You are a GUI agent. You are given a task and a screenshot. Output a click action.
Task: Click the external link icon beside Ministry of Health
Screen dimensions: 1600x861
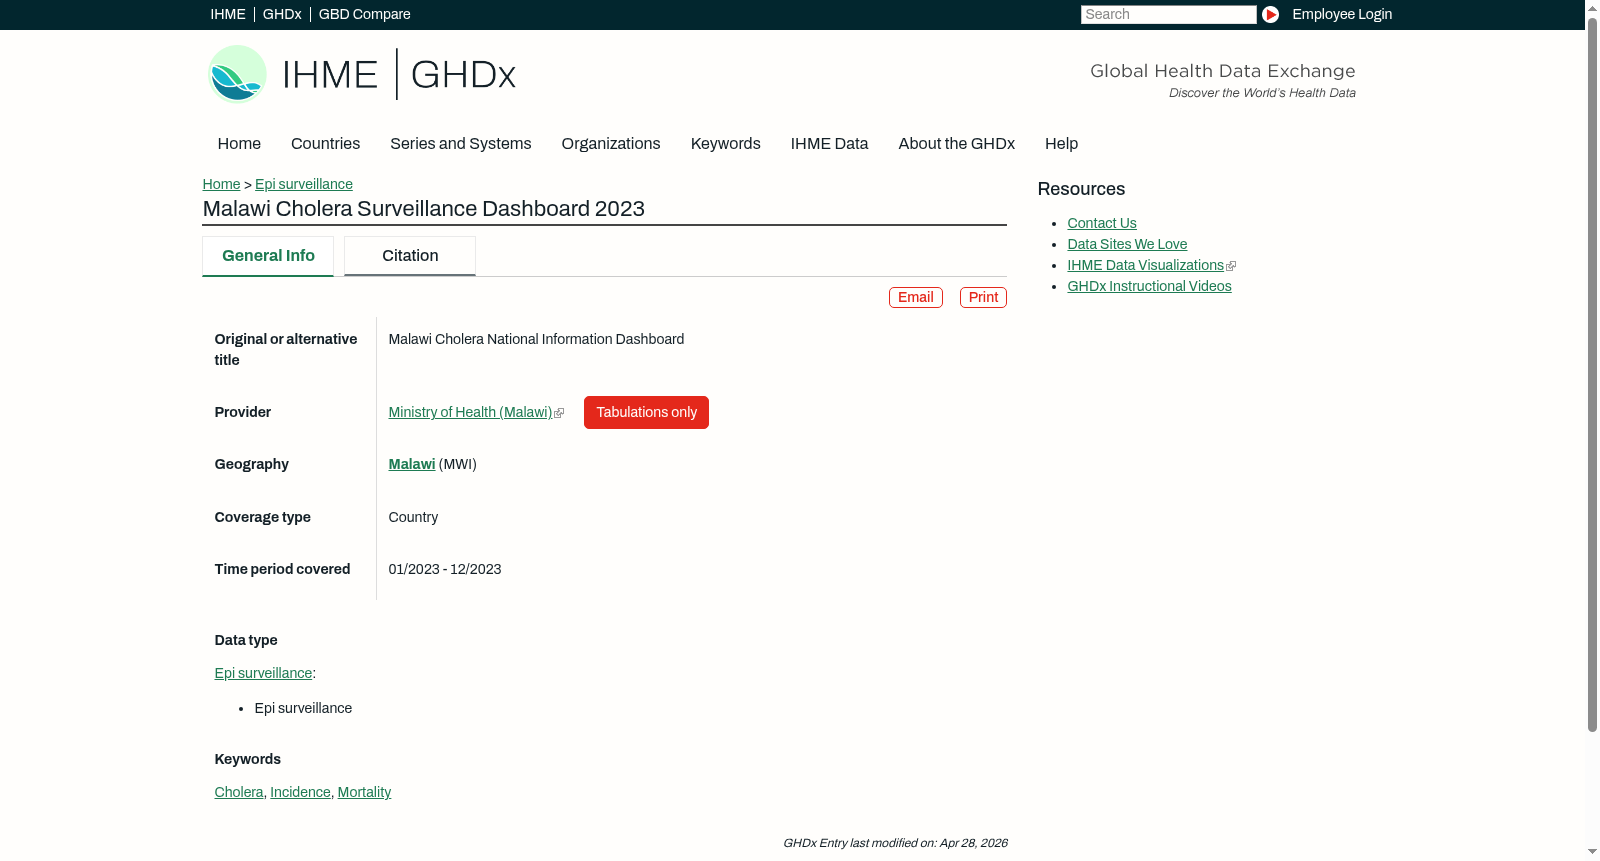tap(559, 413)
